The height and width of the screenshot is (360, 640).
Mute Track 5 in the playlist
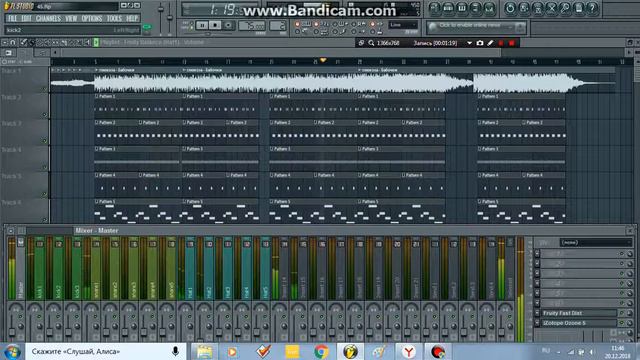click(x=45, y=194)
